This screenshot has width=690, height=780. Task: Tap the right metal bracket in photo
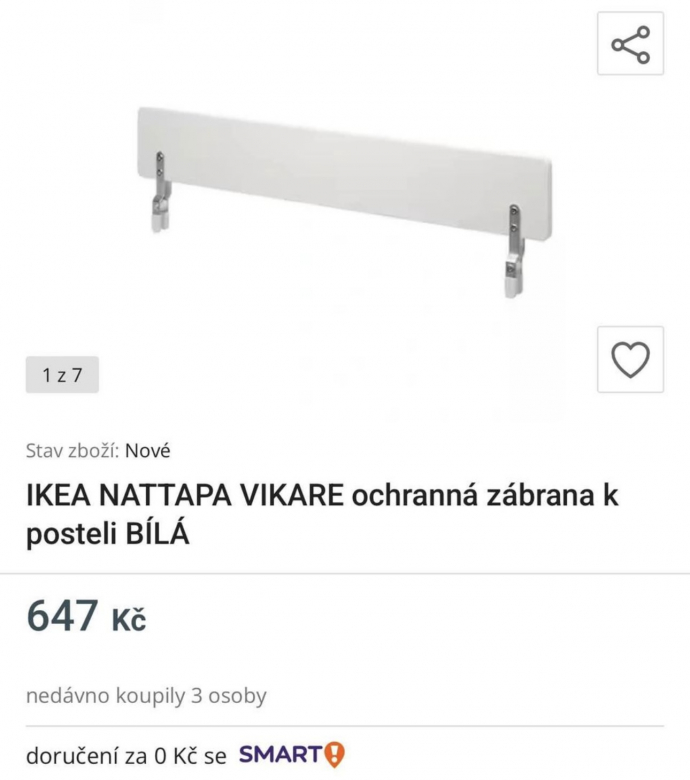(515, 251)
